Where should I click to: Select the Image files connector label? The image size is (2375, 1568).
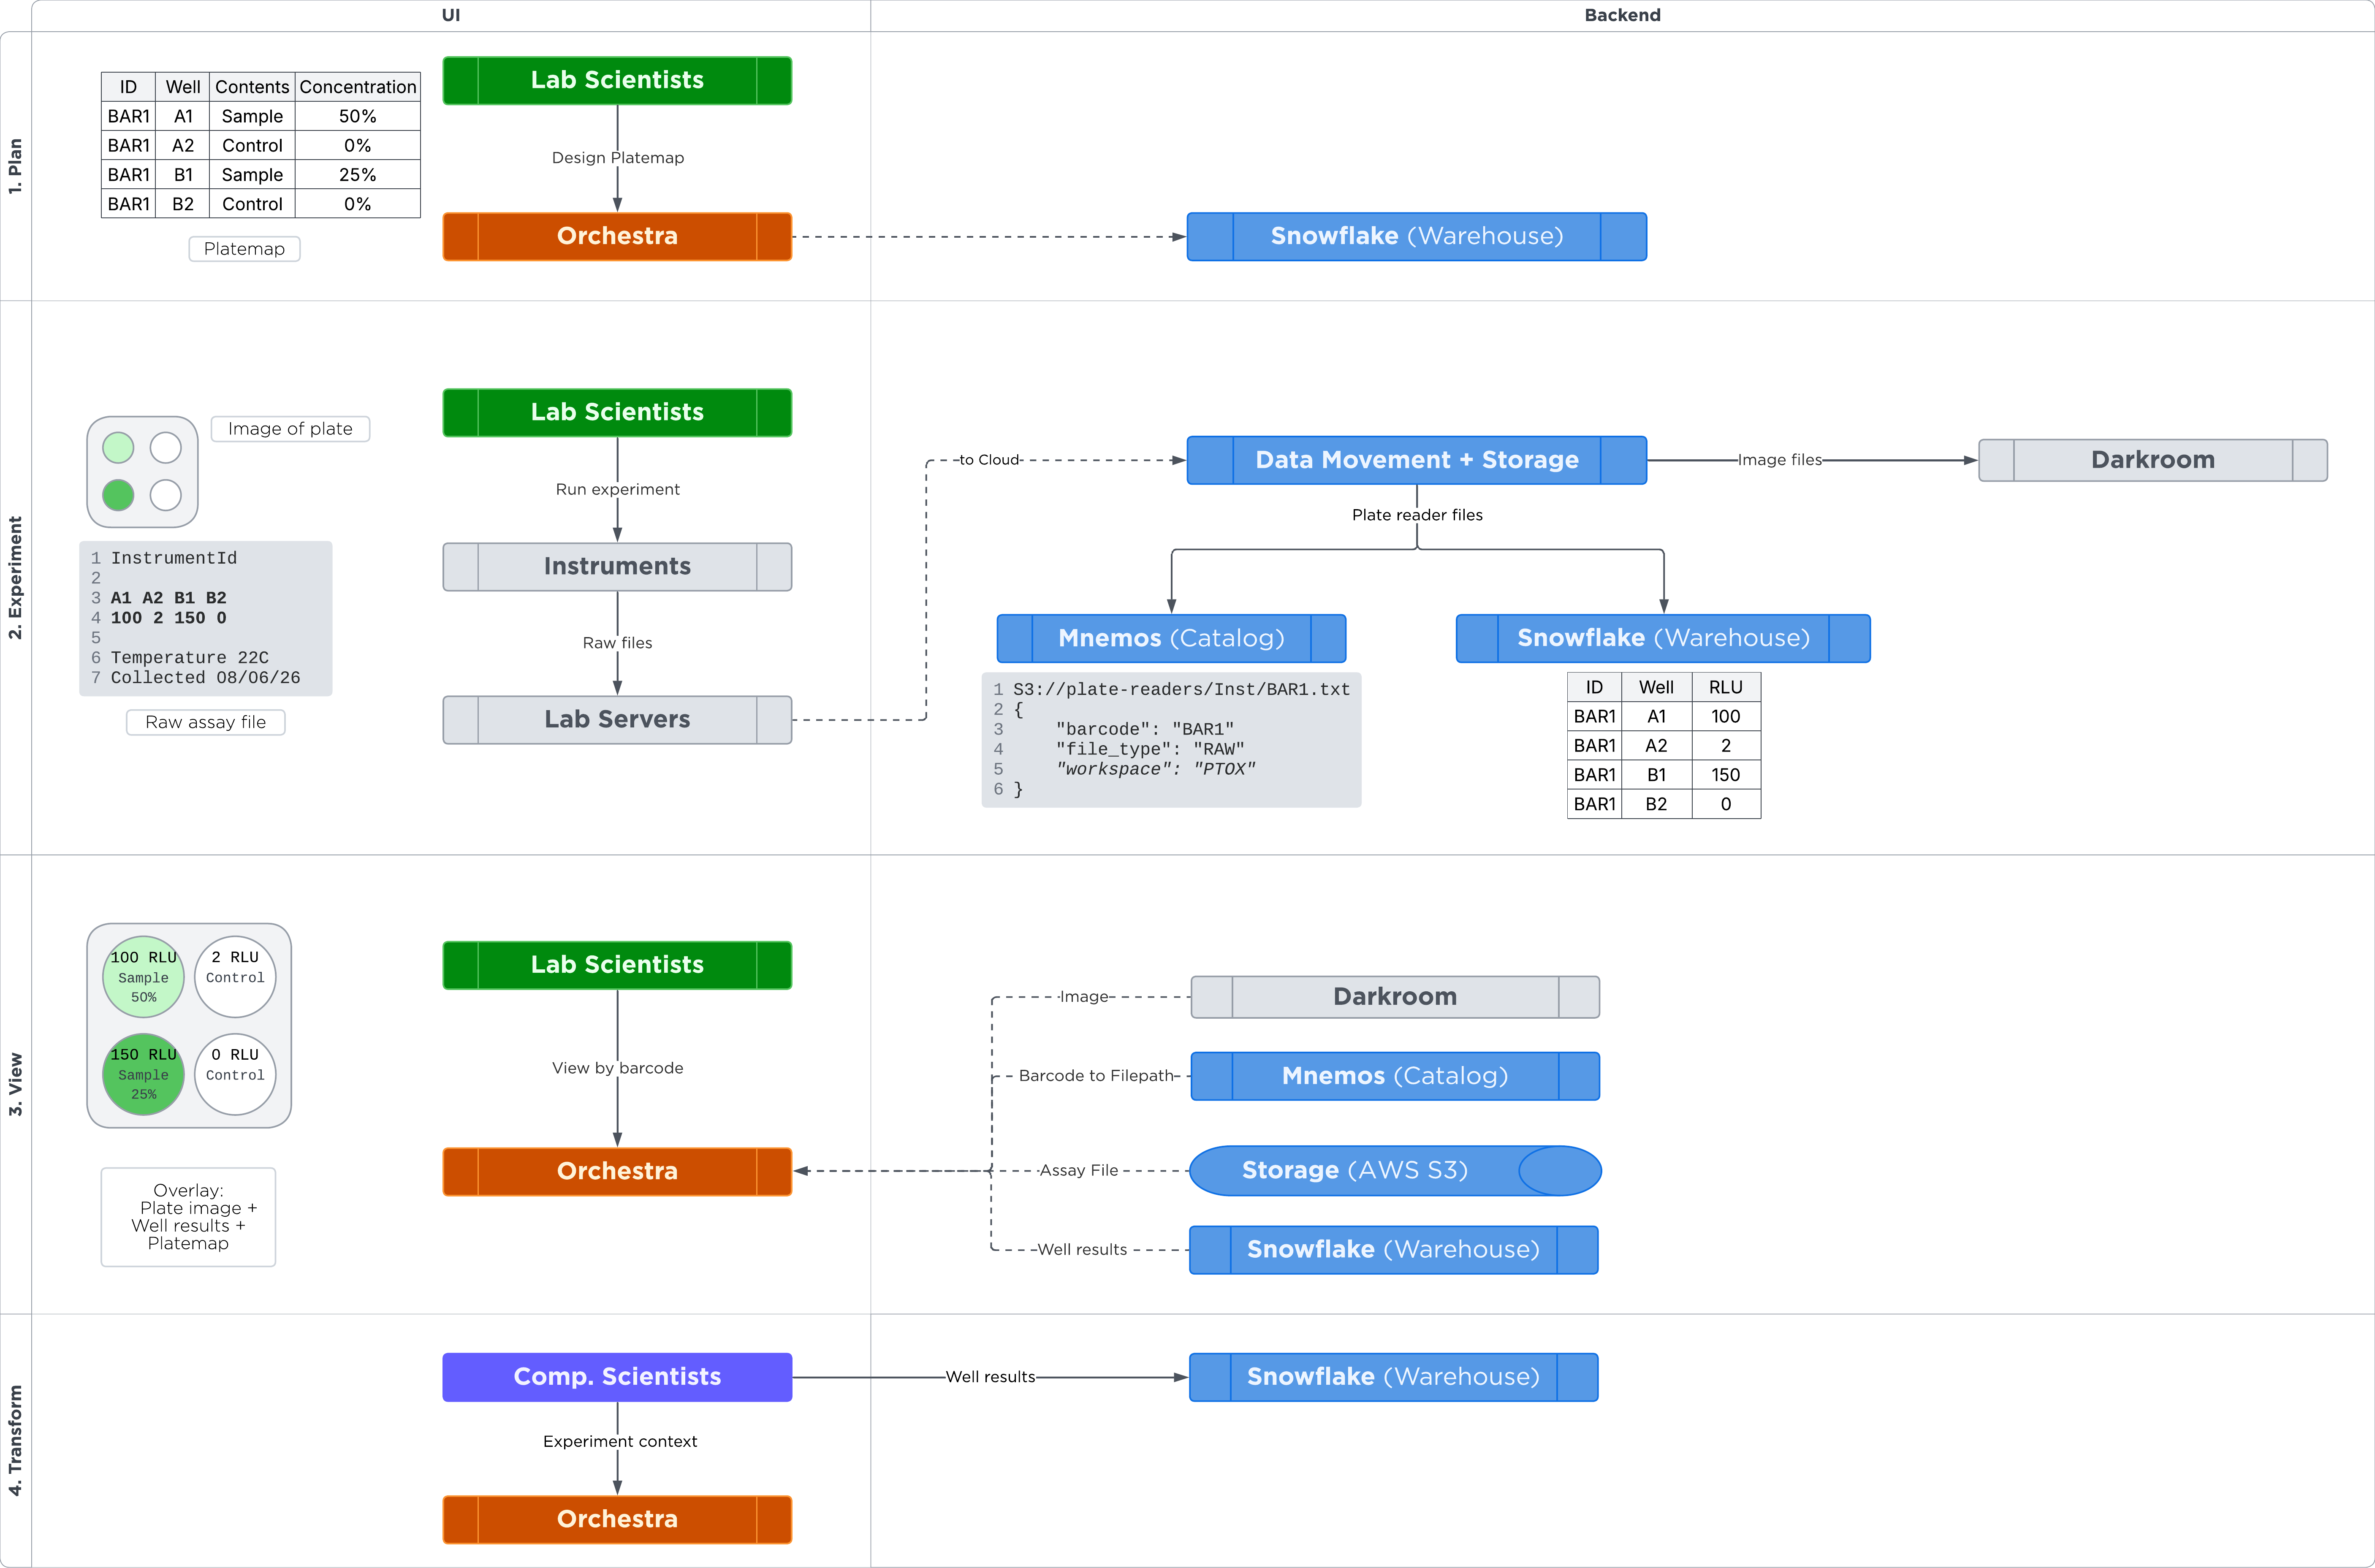click(x=1780, y=460)
